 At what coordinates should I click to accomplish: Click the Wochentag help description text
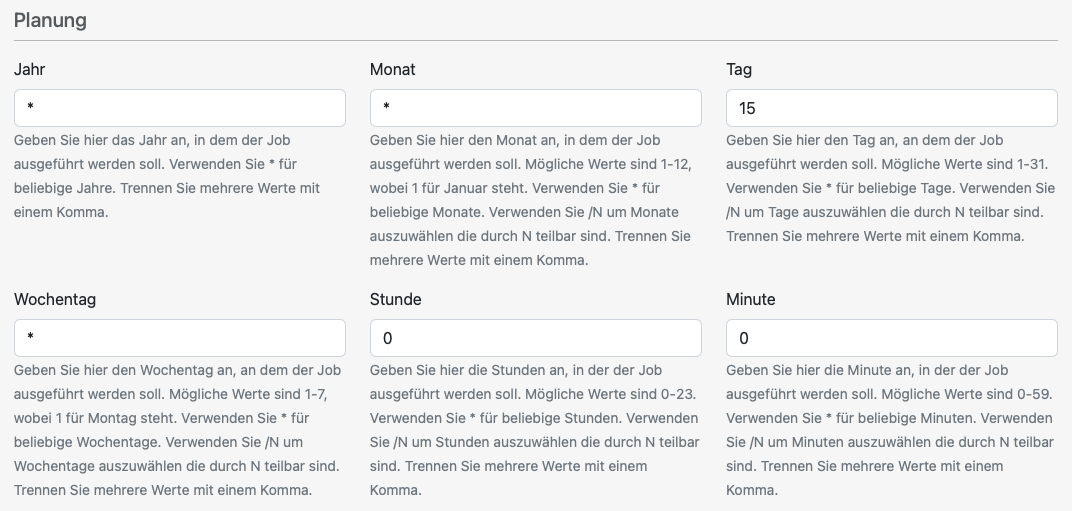coord(177,430)
